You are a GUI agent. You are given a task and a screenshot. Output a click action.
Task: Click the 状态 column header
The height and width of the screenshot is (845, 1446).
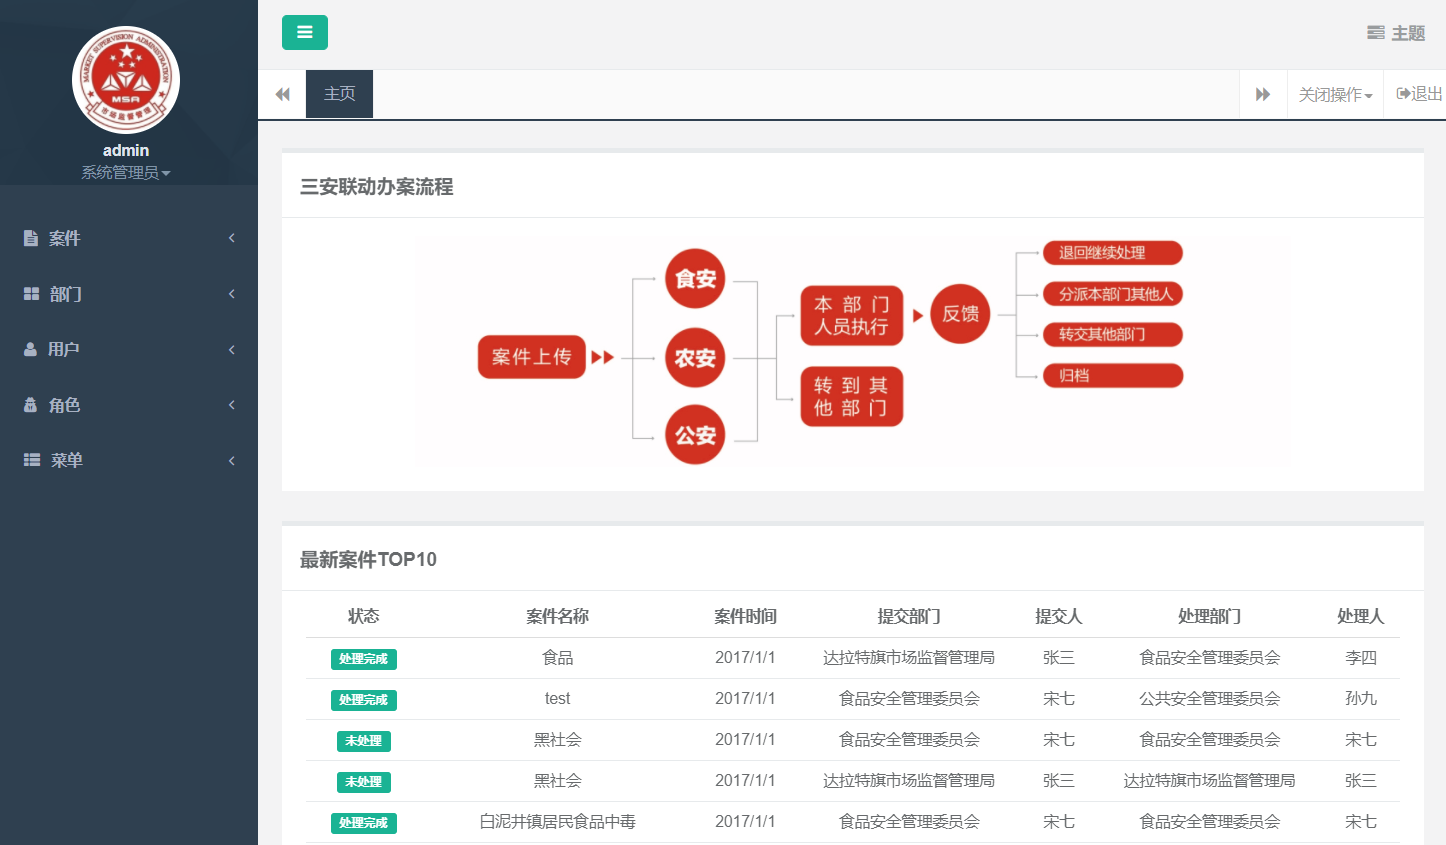[364, 616]
